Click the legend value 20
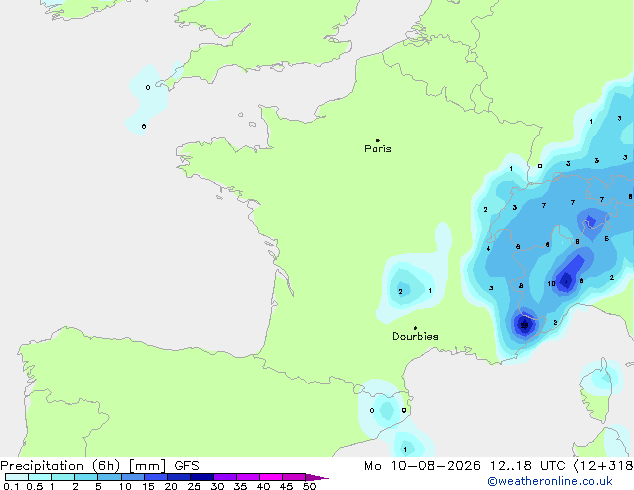 pos(171,486)
